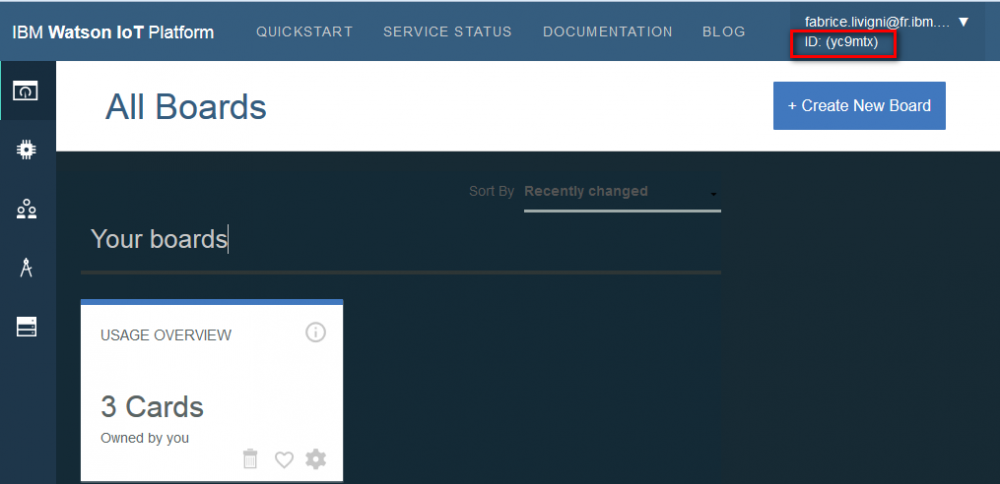
Task: Open the Usage Overview board card
Action: (212, 390)
